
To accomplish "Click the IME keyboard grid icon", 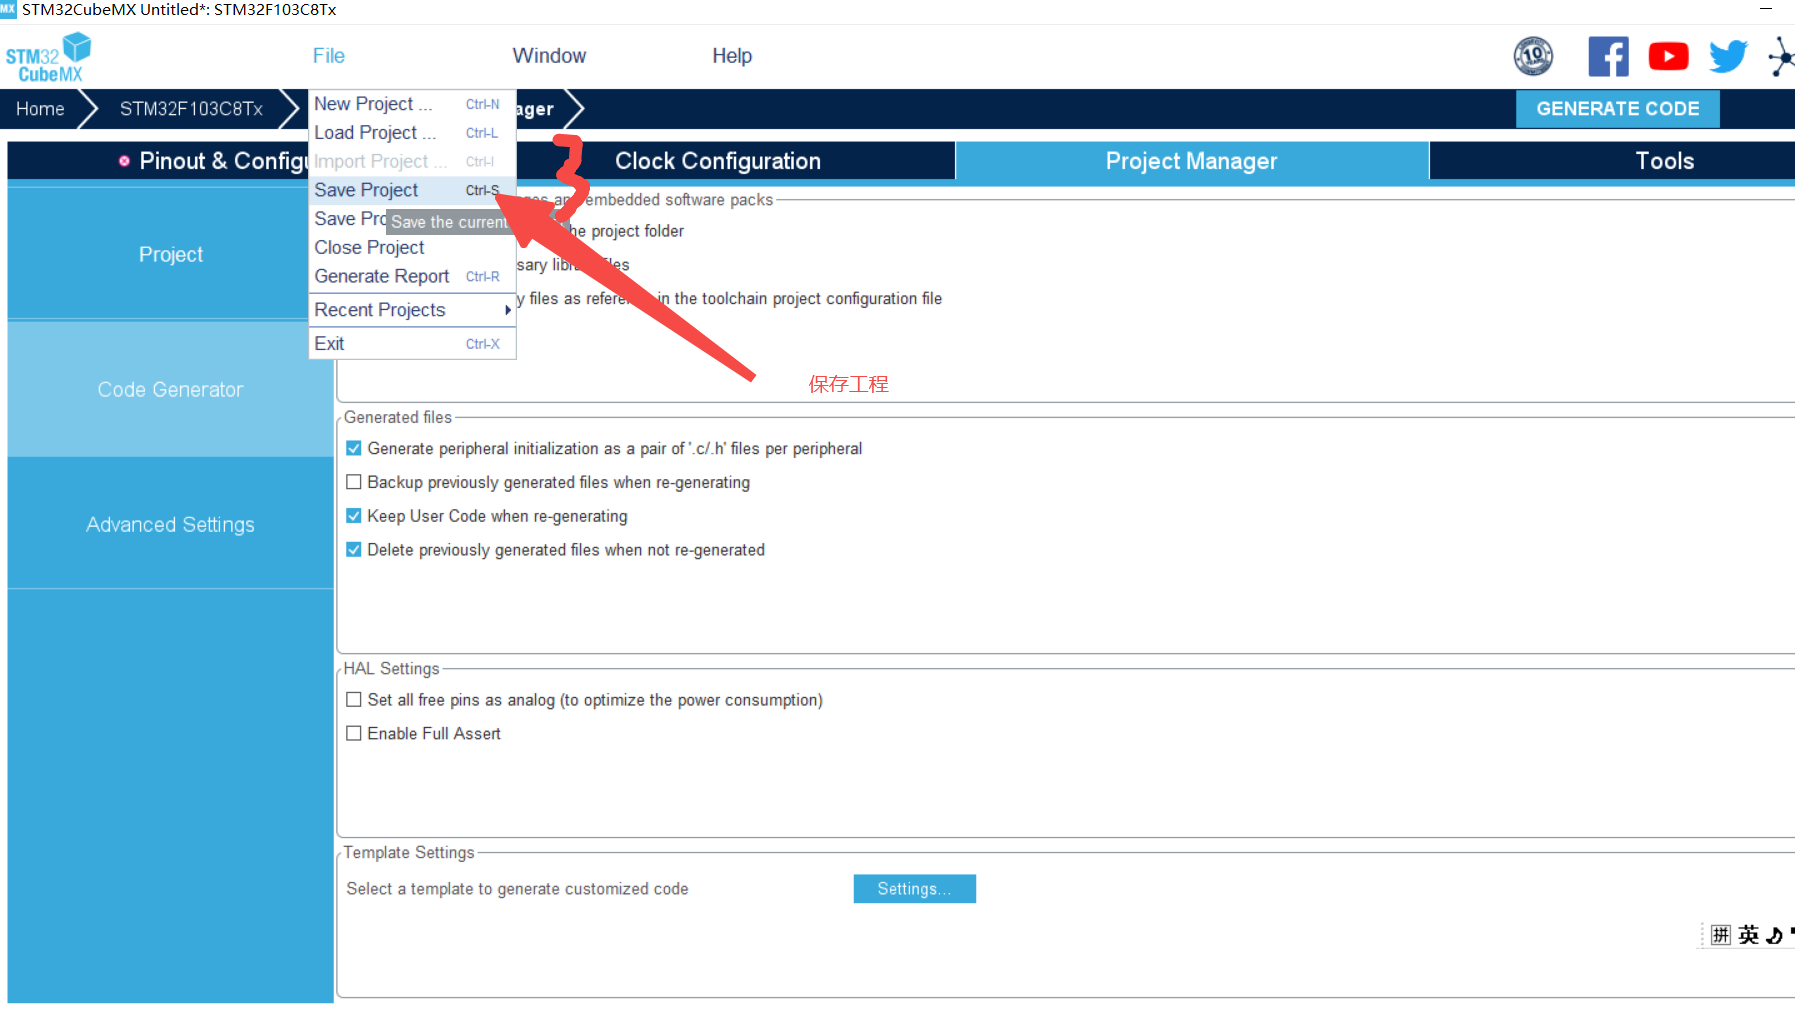I will pyautogui.click(x=1720, y=935).
